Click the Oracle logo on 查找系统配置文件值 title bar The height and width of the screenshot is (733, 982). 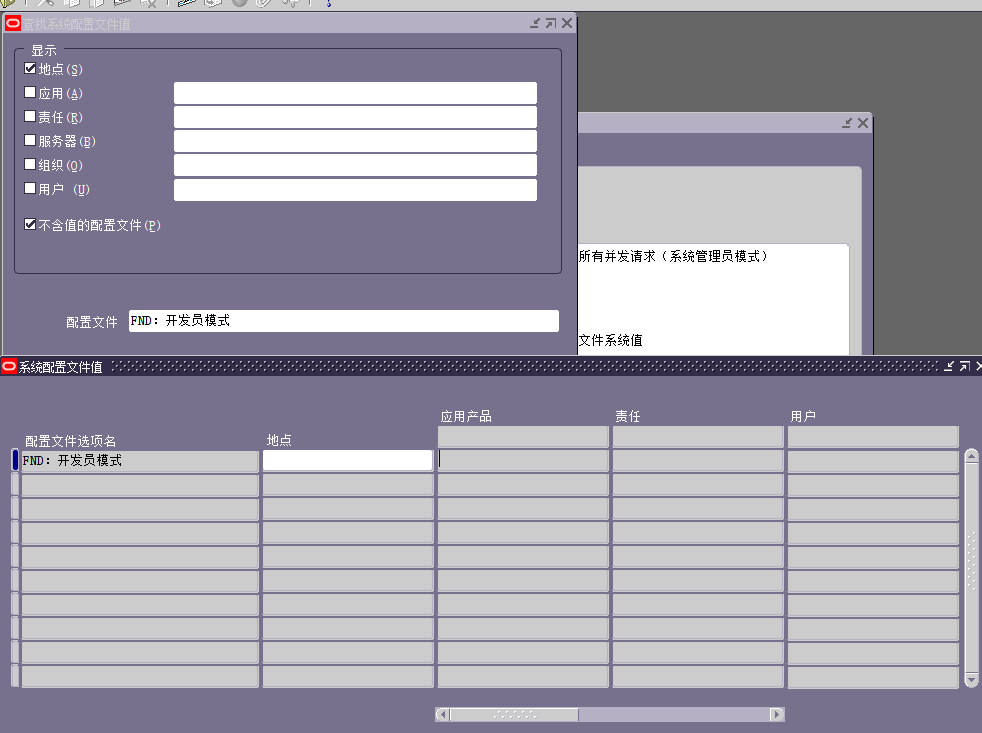pos(12,22)
